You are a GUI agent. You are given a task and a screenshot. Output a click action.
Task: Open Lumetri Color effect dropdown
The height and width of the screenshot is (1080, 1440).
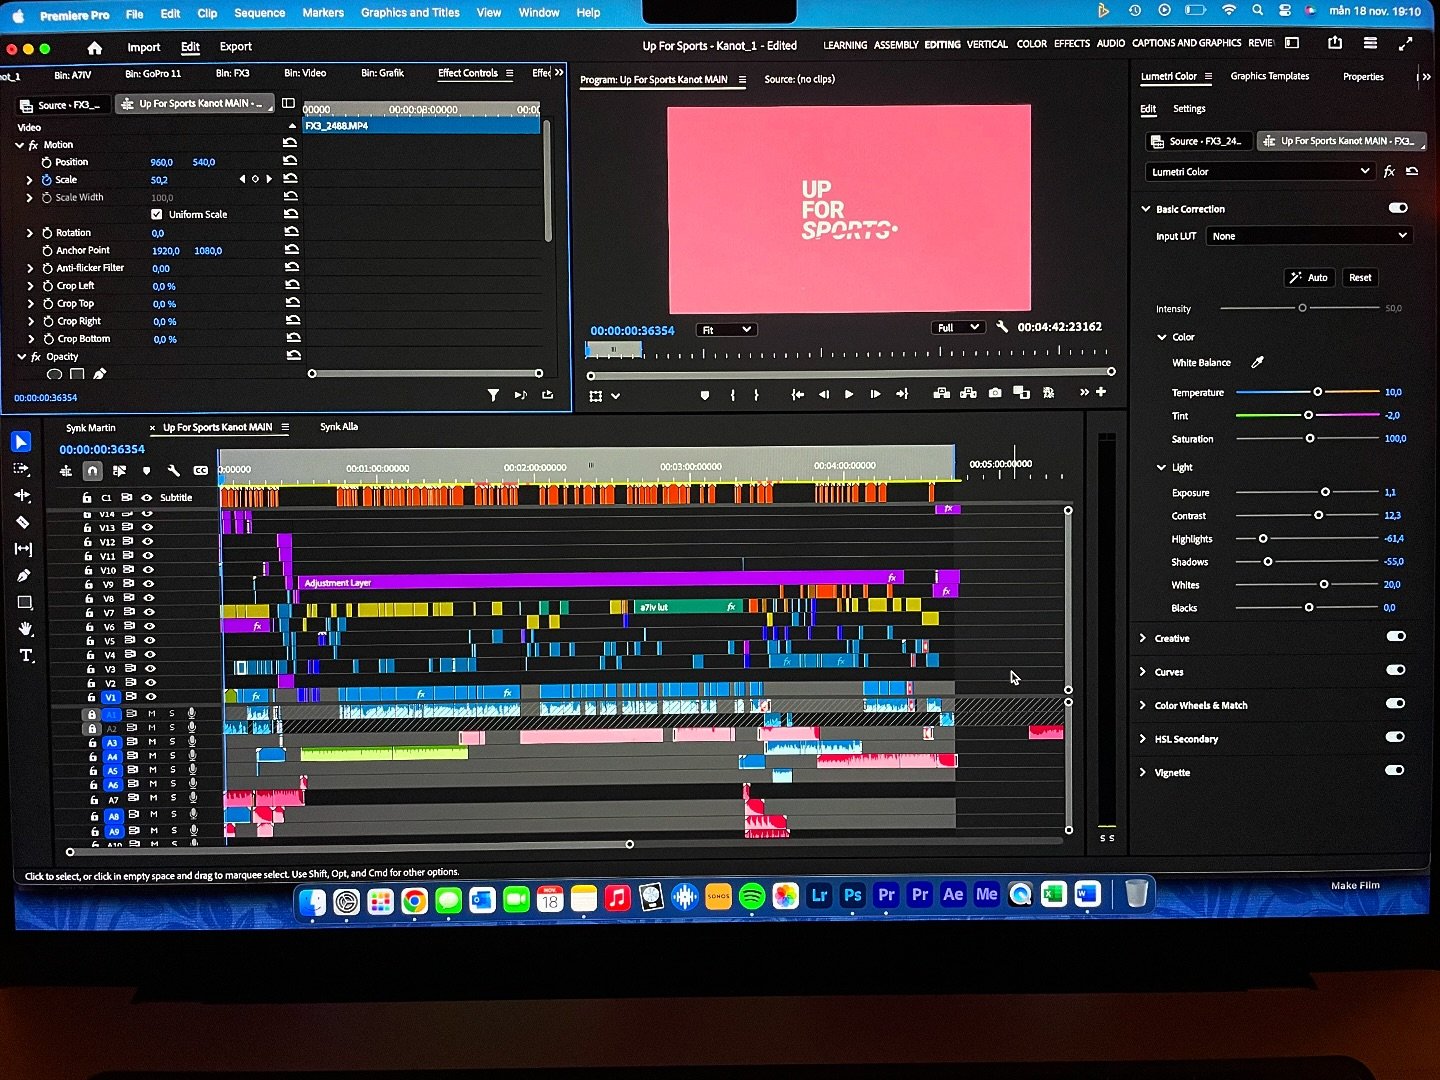coord(1260,172)
